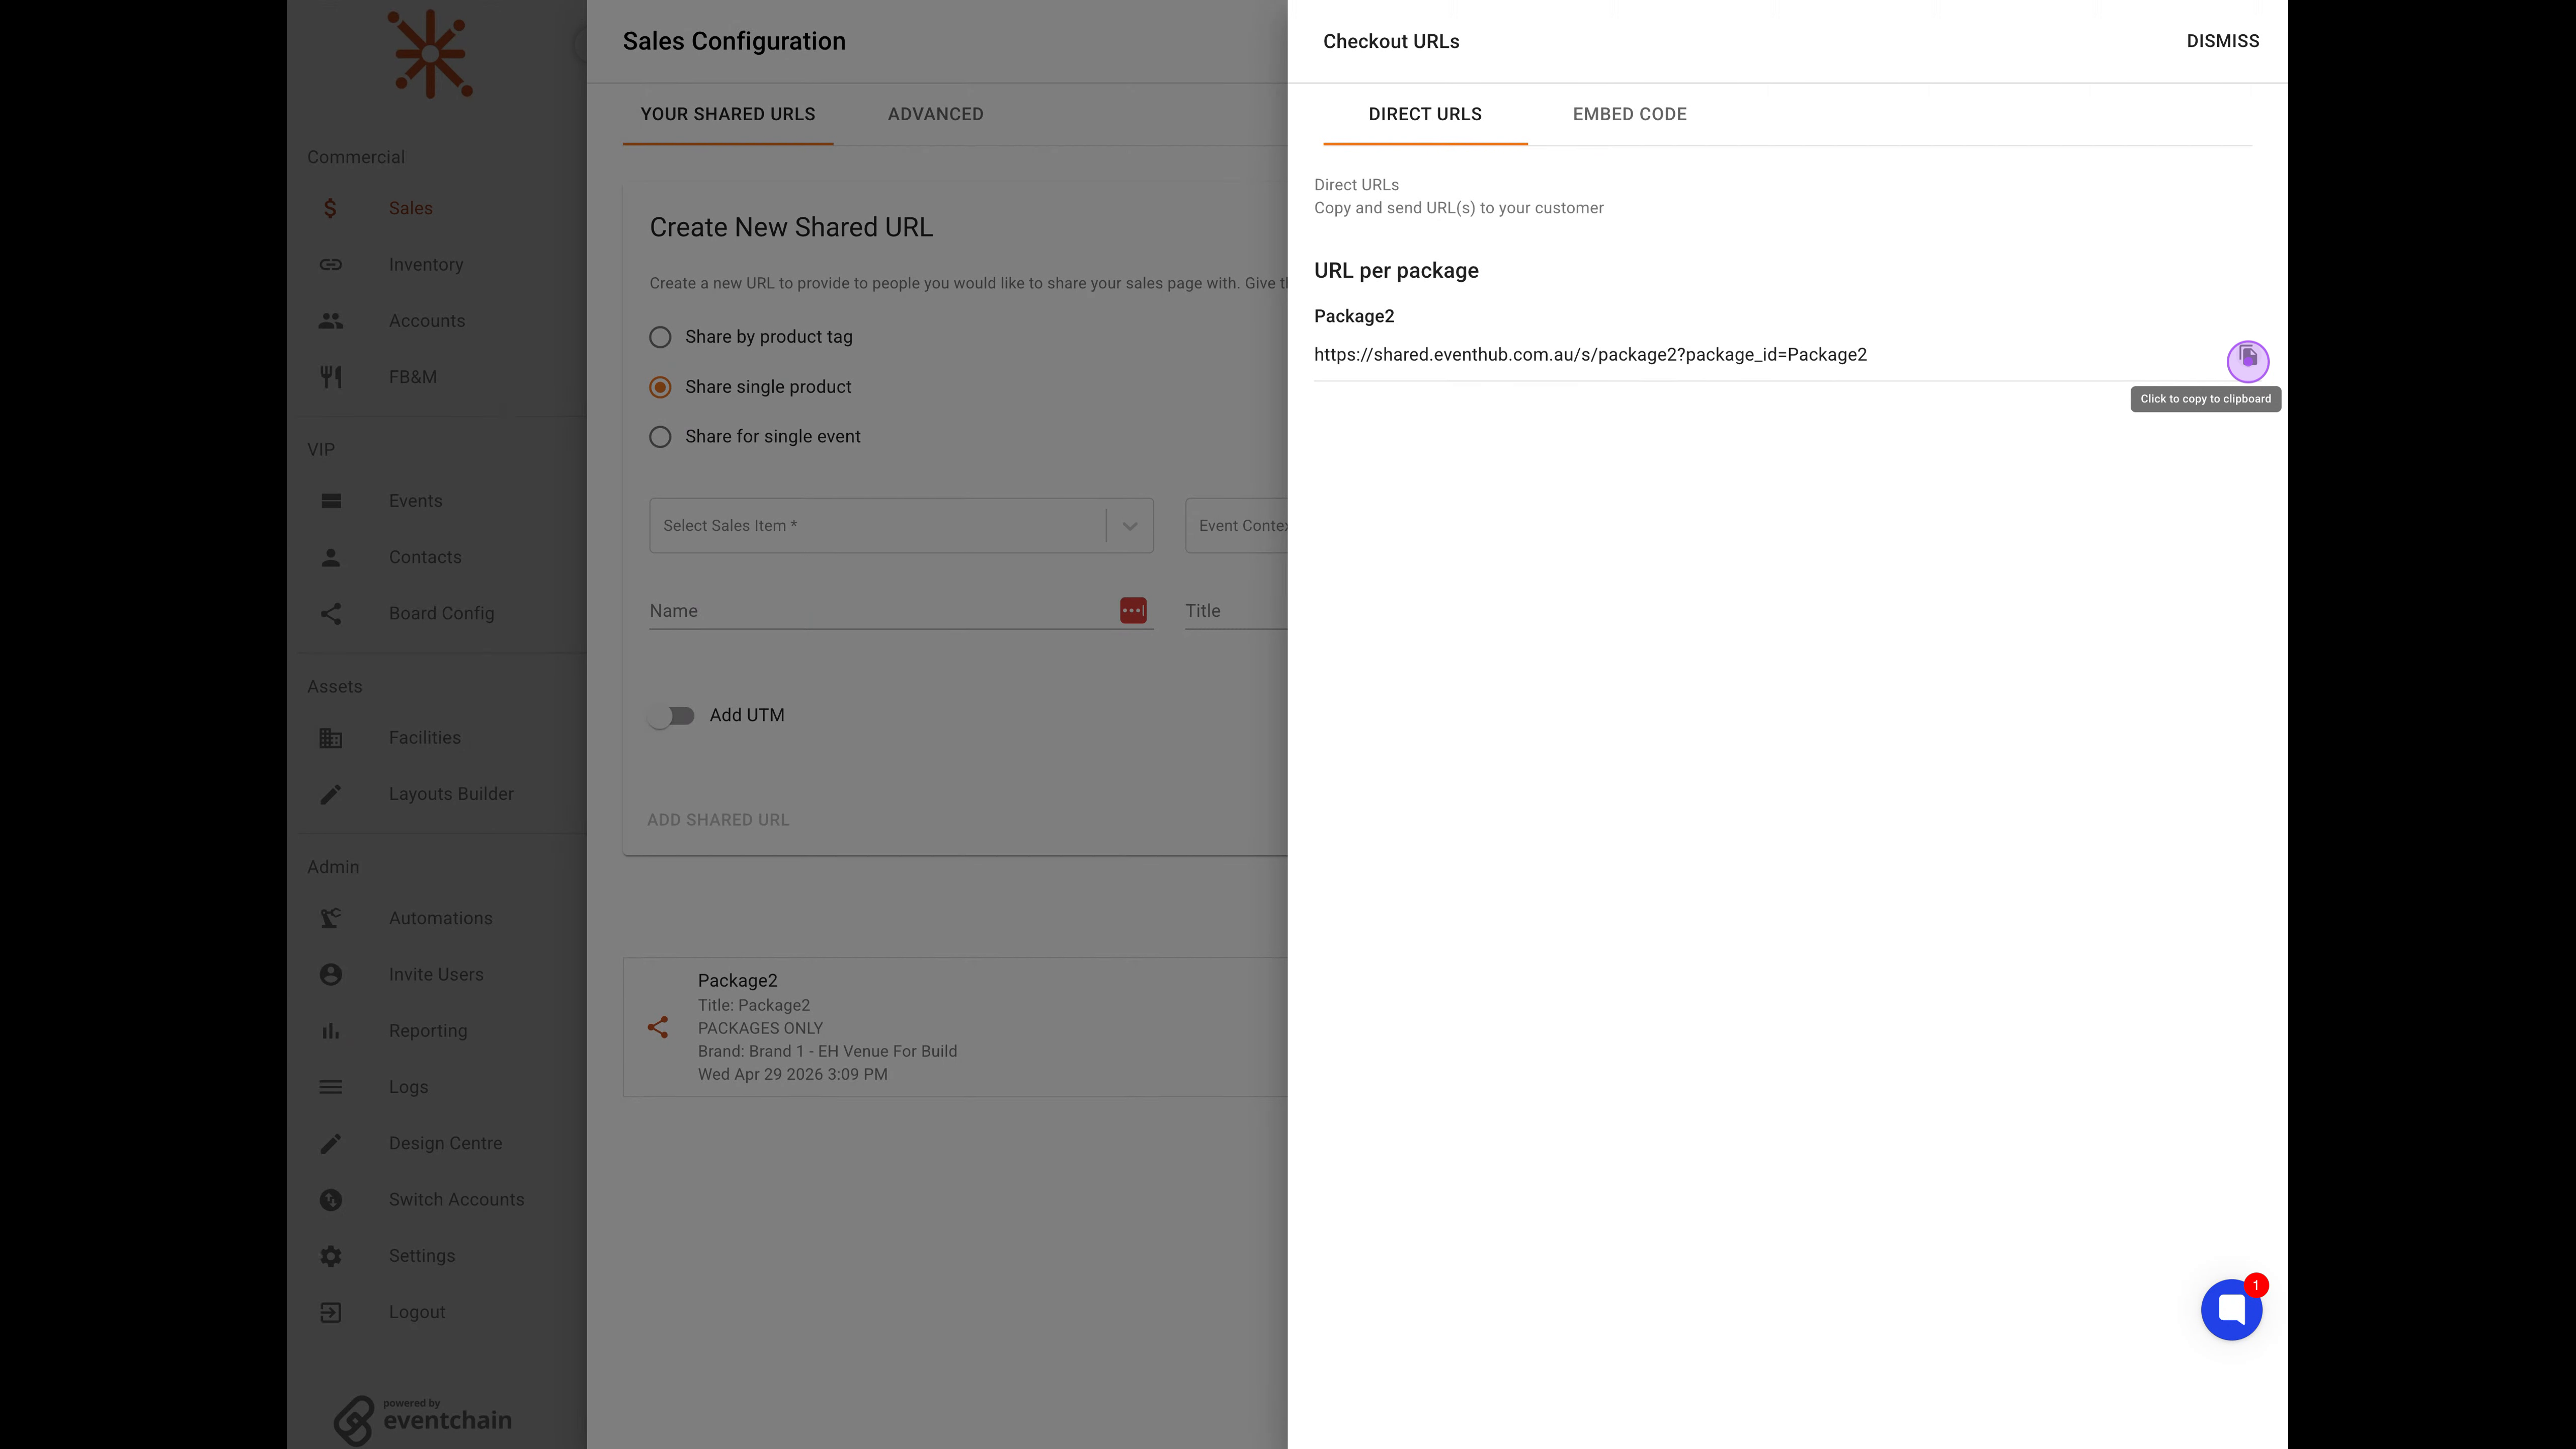Click the Layouts Builder pencil icon

pos(331,794)
